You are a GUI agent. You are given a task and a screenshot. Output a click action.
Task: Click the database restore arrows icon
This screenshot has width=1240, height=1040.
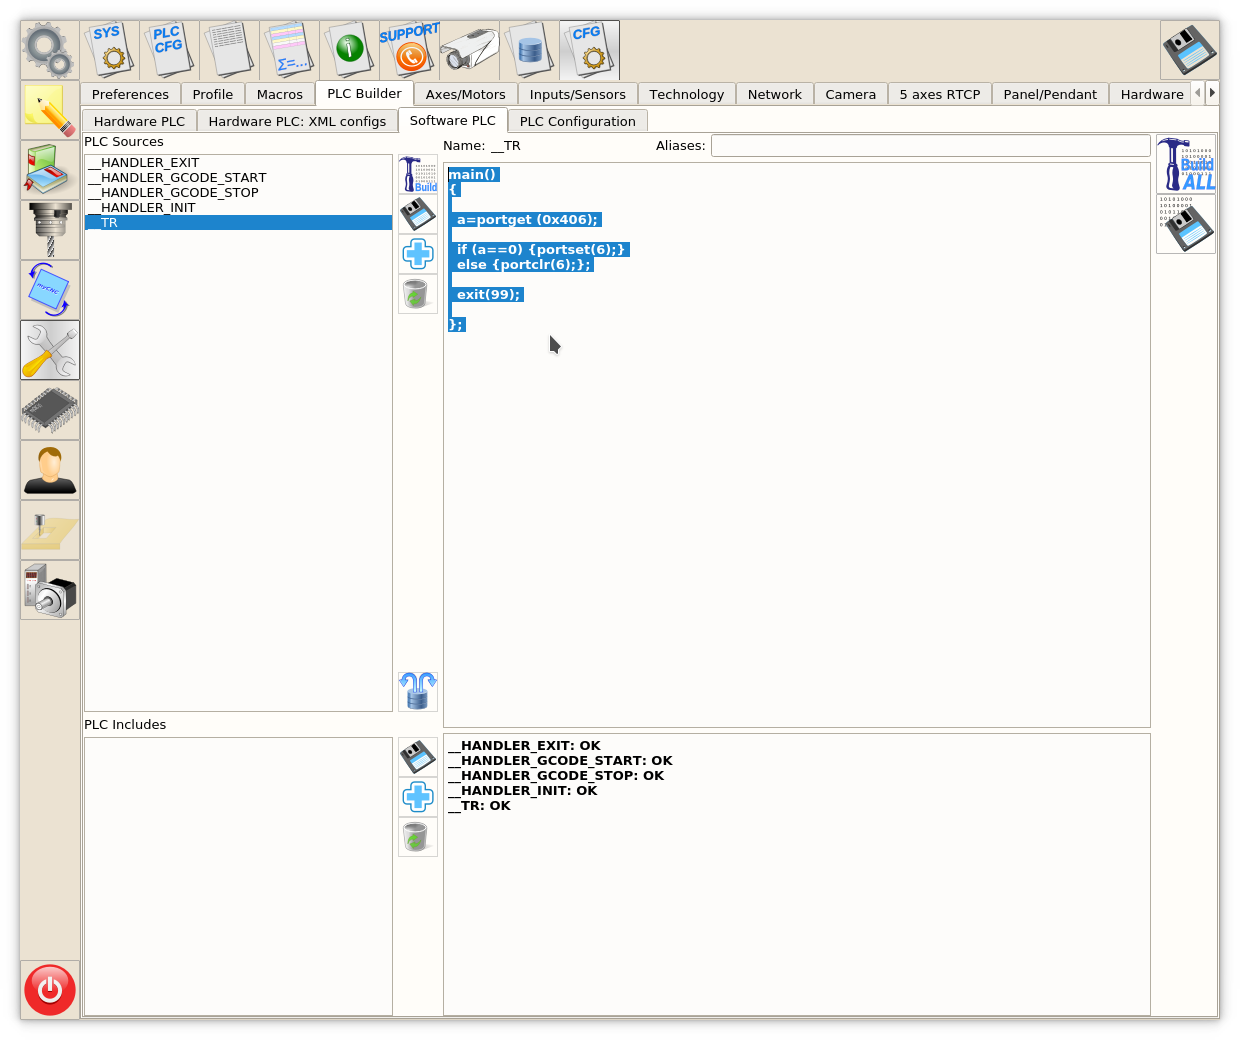(x=418, y=691)
